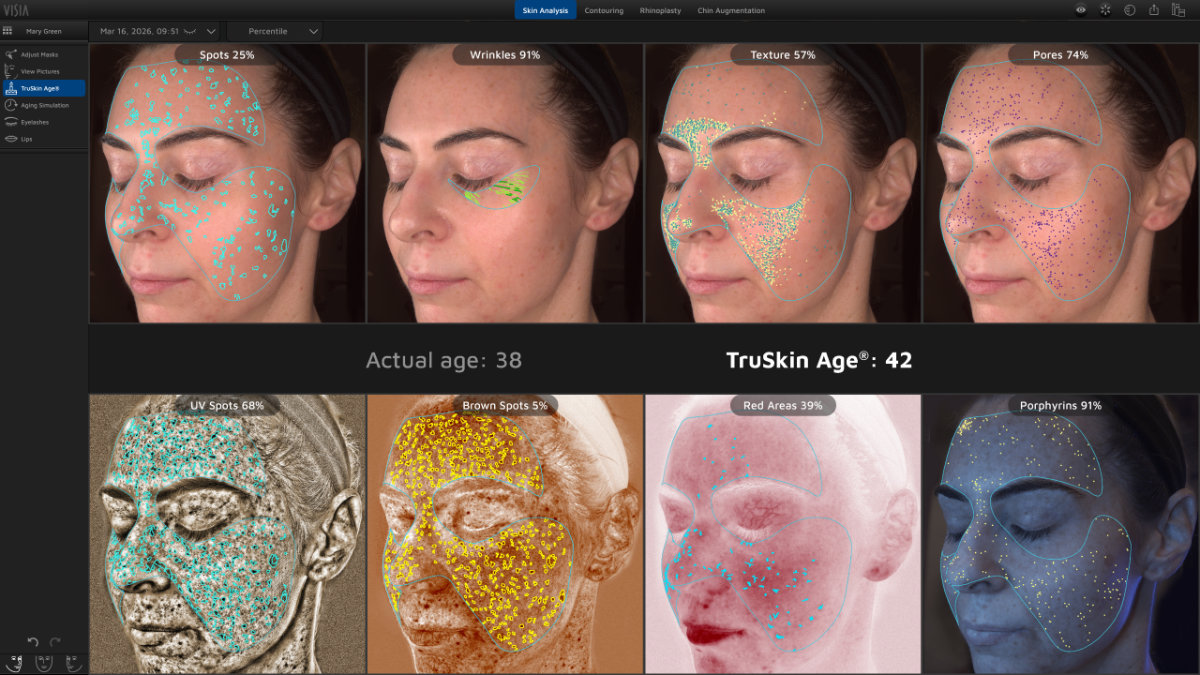Select the TruSkin Age sidebar icon

click(x=10, y=88)
